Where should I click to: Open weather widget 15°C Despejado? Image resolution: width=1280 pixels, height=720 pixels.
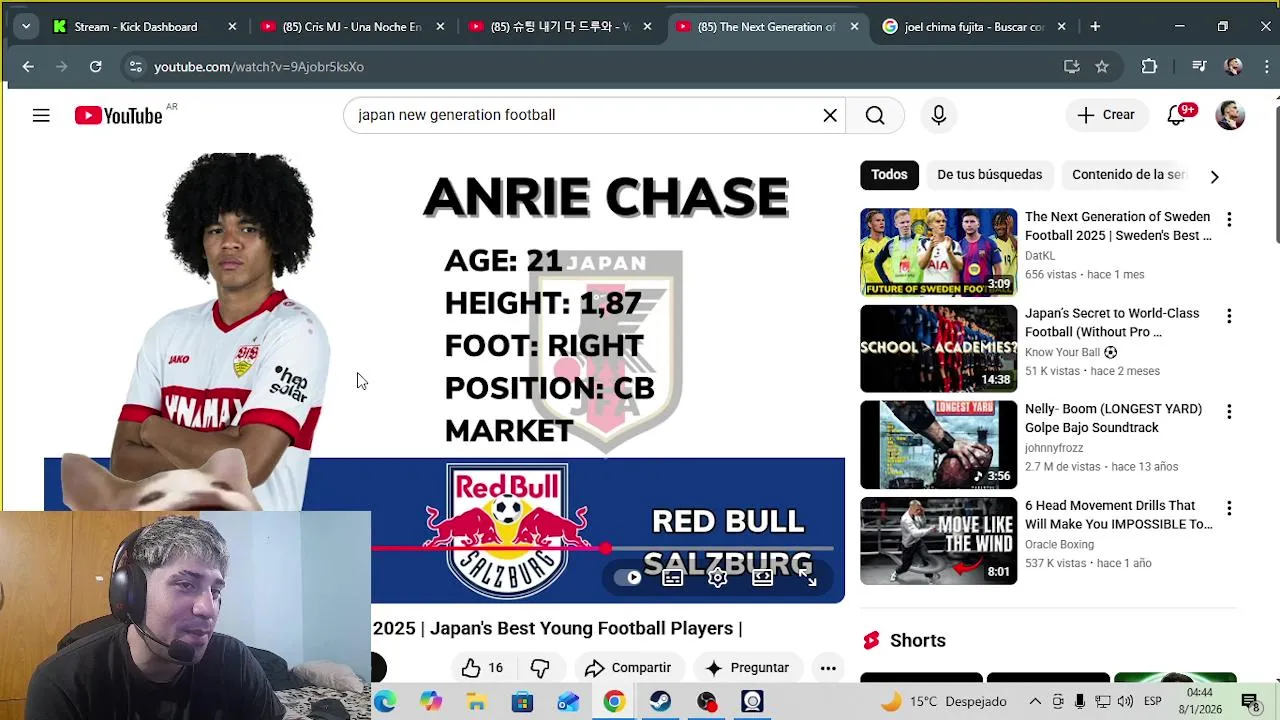[943, 701]
